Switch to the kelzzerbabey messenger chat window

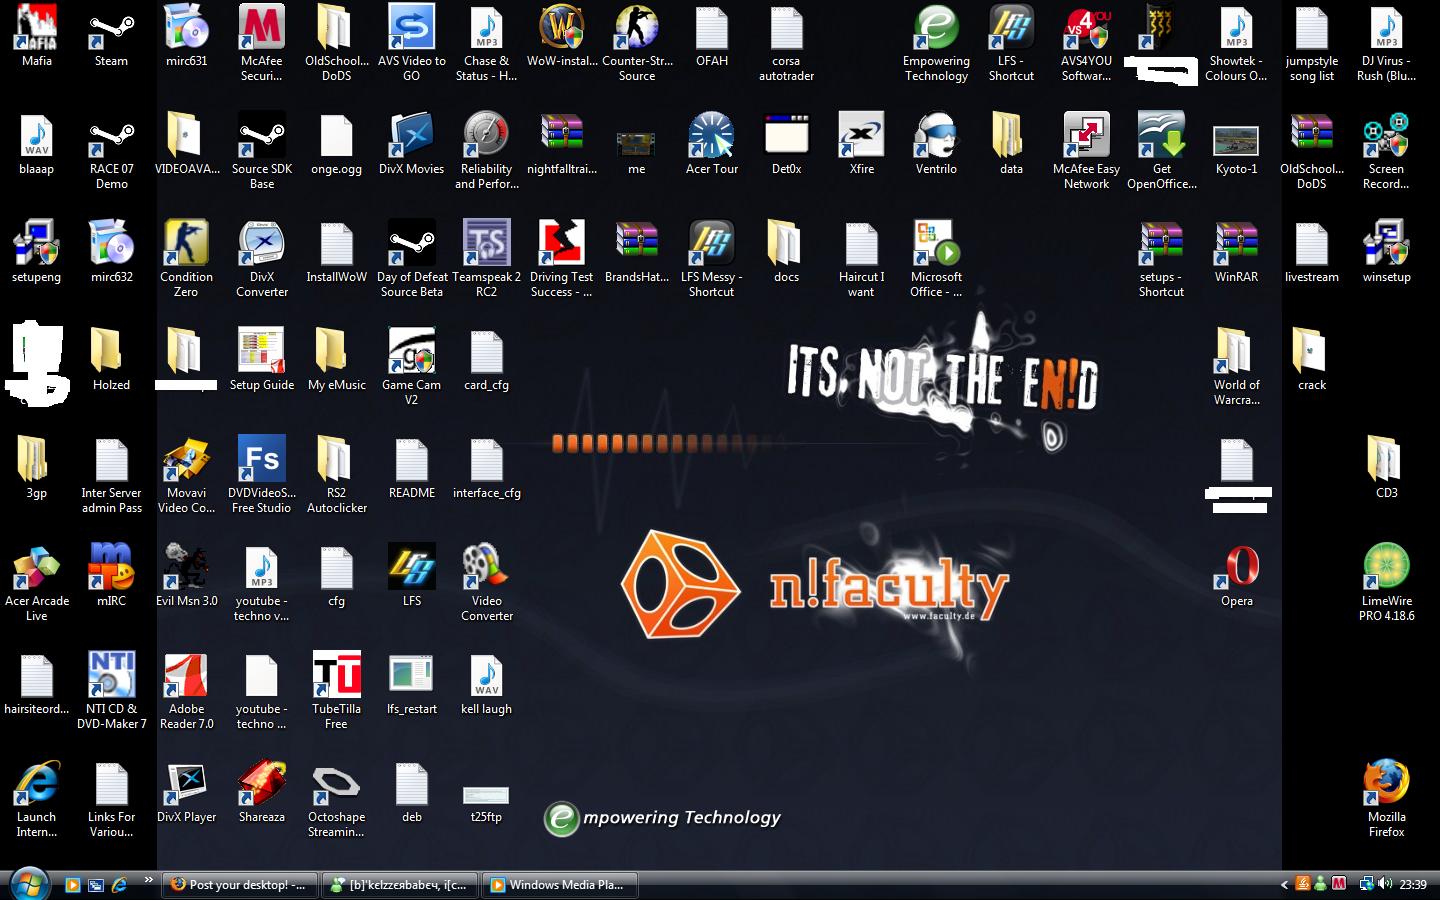(x=400, y=885)
